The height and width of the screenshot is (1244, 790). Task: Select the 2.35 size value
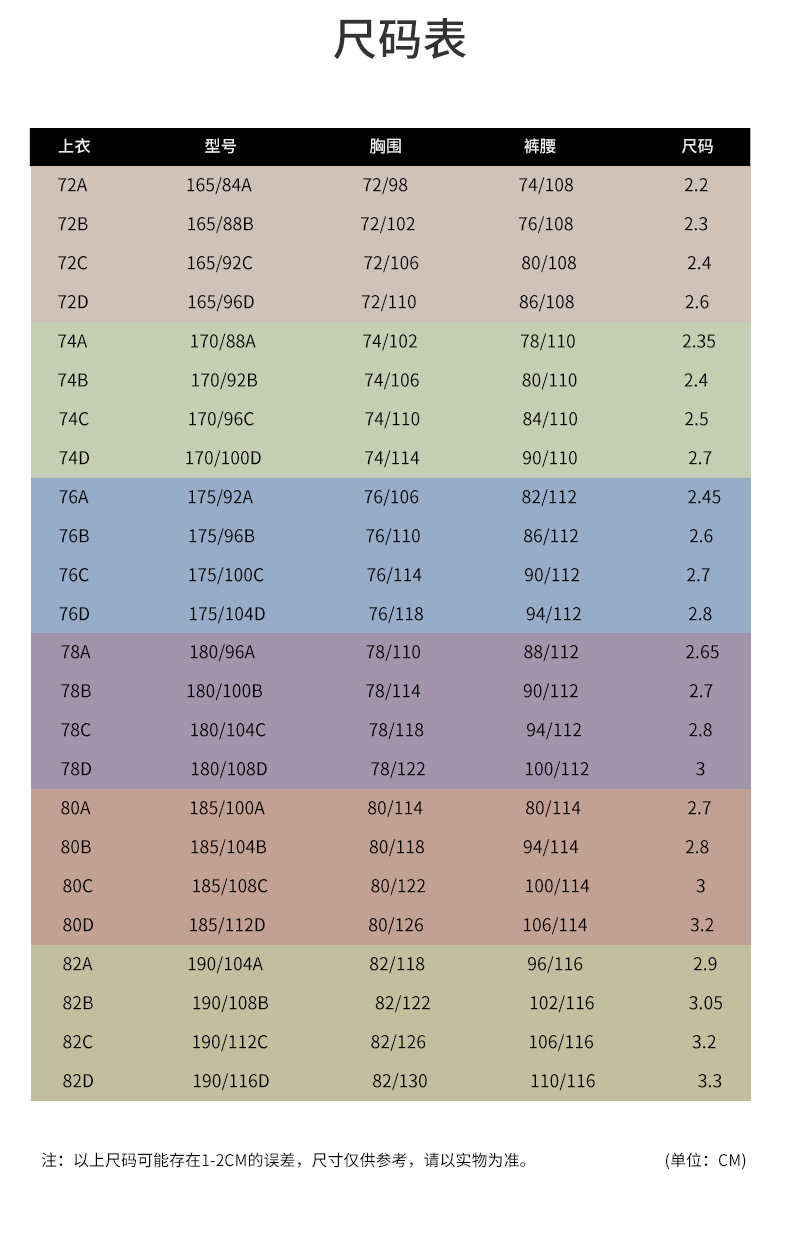click(699, 341)
